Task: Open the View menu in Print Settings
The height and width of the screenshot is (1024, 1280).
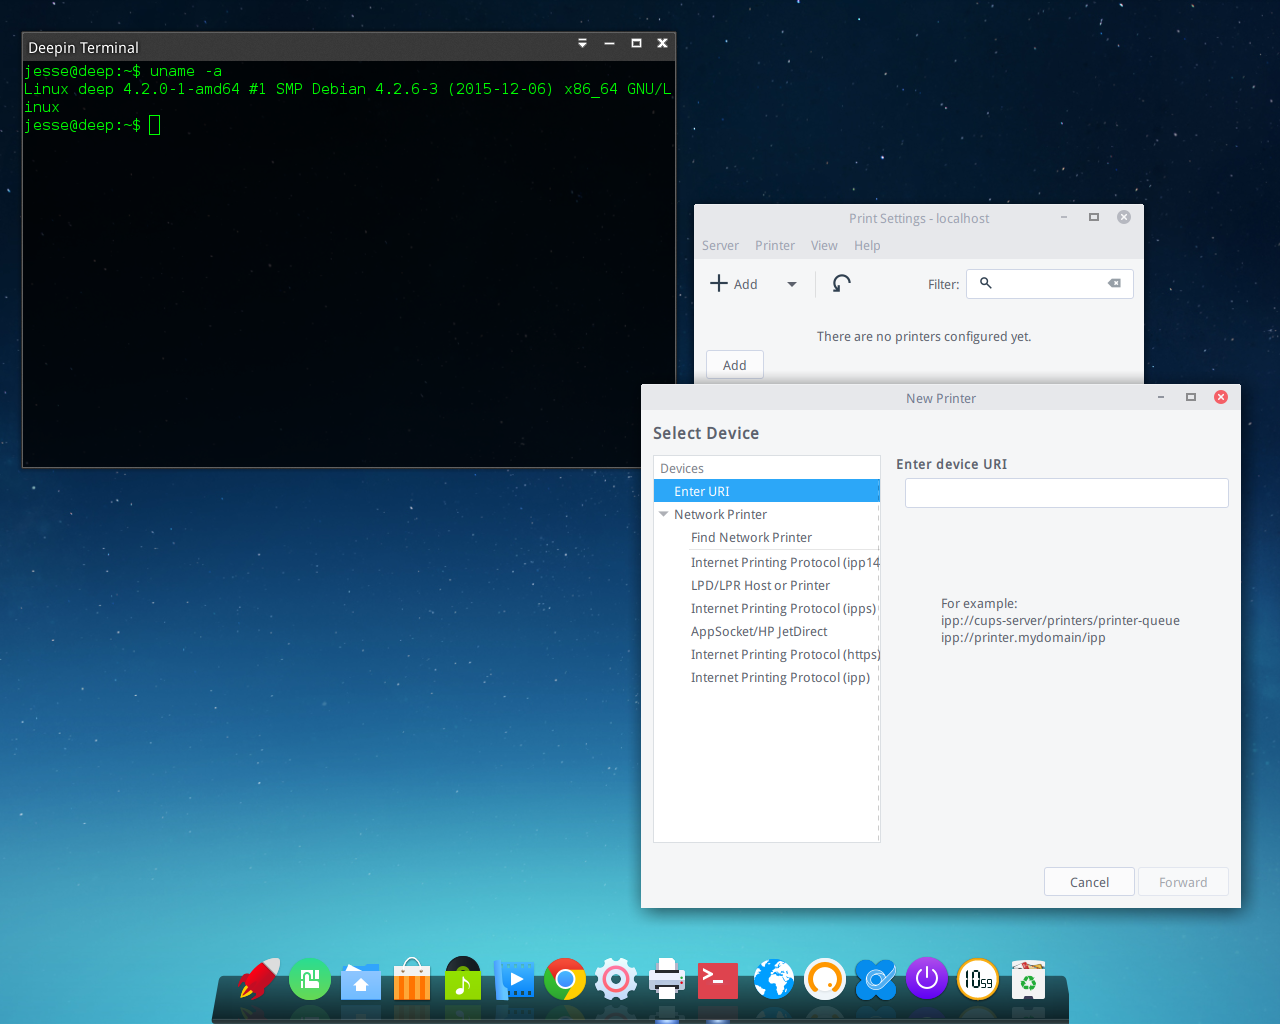Action: tap(824, 246)
